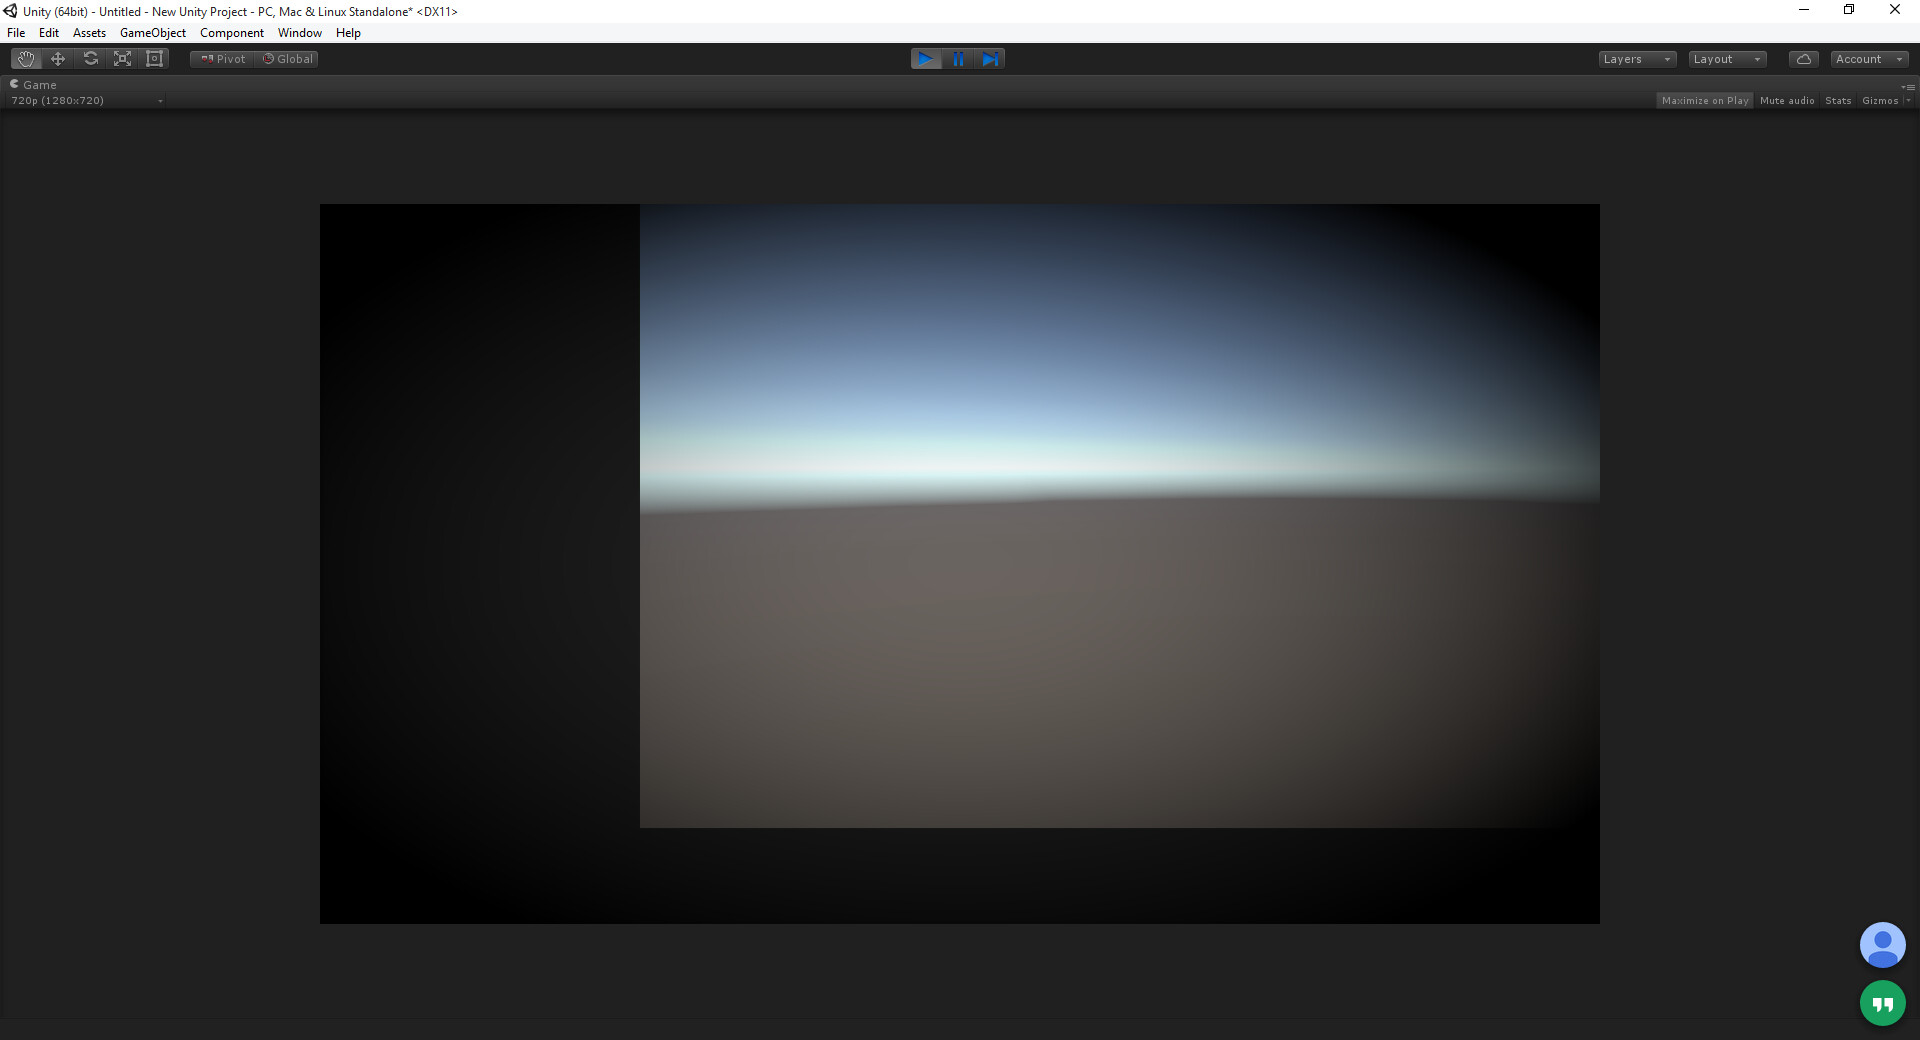Expand the Account dropdown

pyautogui.click(x=1869, y=59)
